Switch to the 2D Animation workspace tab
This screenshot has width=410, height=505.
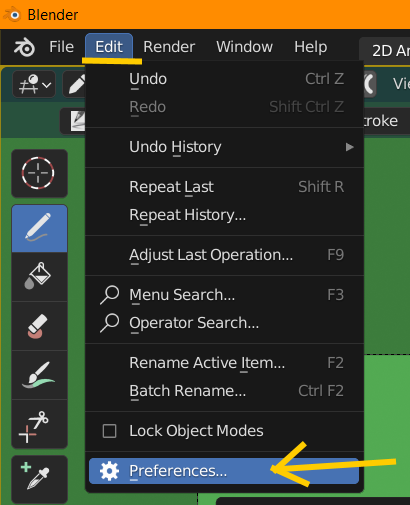385,51
